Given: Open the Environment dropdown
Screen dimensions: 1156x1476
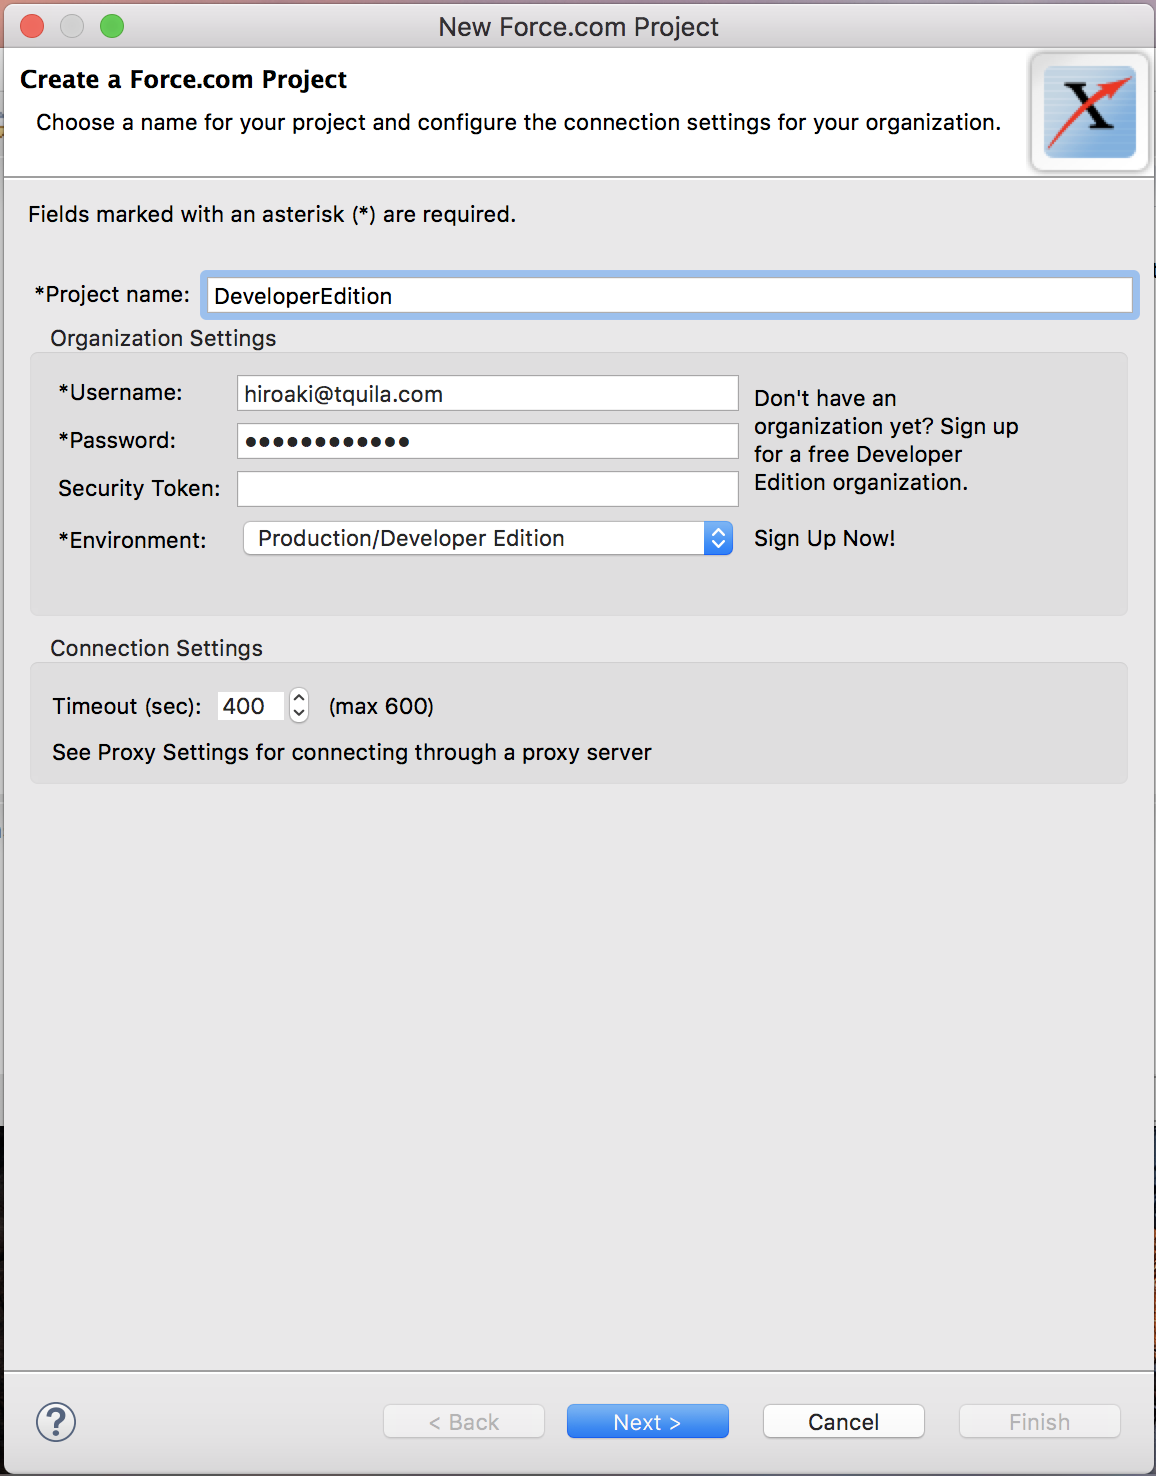Looking at the screenshot, I should point(488,538).
